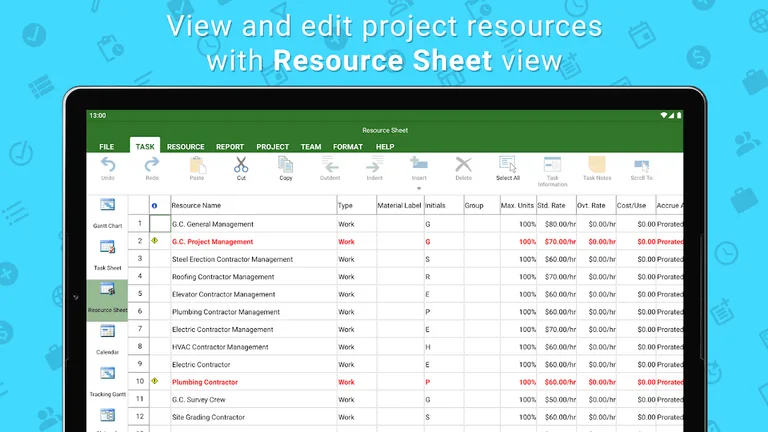Open the RESOURCE ribbon tab

point(186,146)
